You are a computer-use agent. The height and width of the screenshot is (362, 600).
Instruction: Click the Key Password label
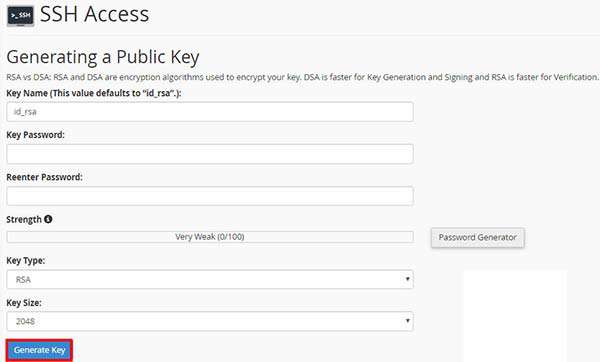(36, 135)
